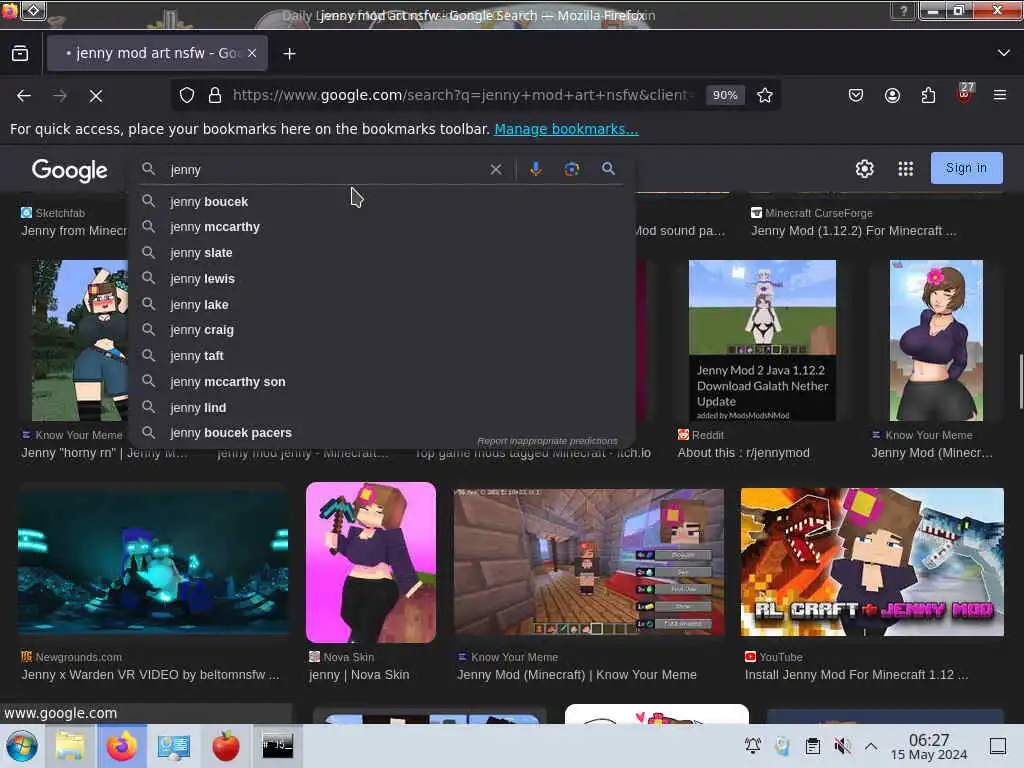Click into the Google search input
This screenshot has height=768, width=1024.
327,170
